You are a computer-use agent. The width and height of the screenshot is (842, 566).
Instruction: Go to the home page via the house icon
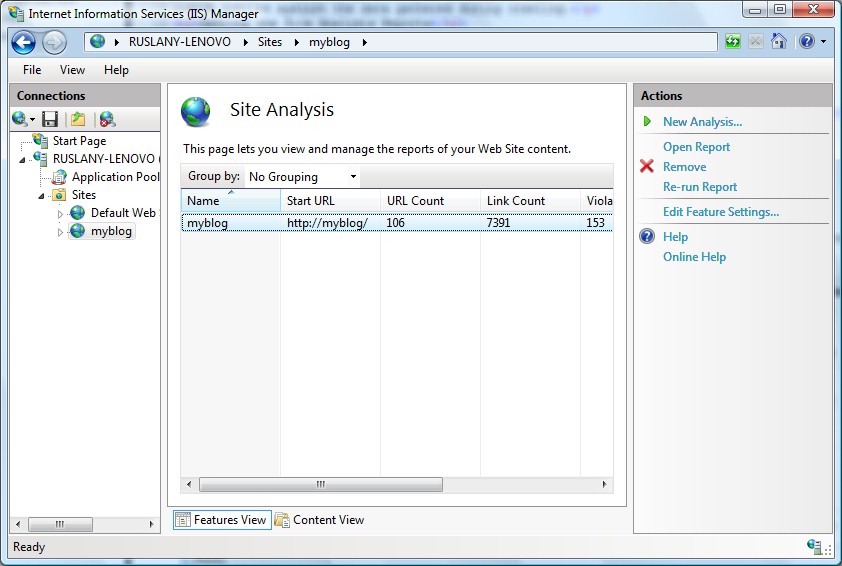[x=779, y=41]
